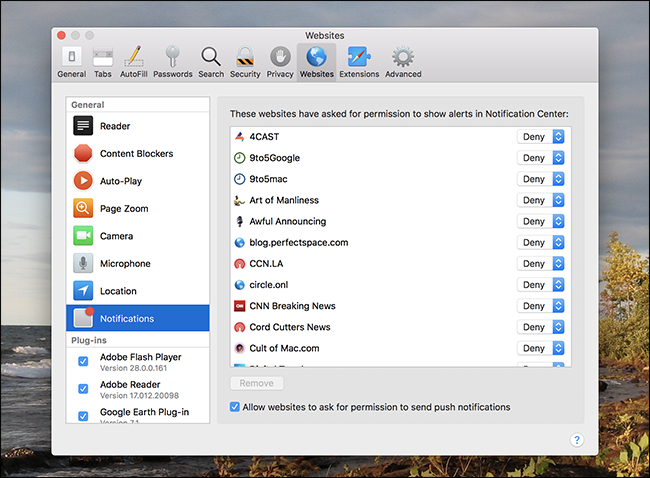Click the Cult of Mac.com favicon
The height and width of the screenshot is (478, 650).
click(x=240, y=348)
